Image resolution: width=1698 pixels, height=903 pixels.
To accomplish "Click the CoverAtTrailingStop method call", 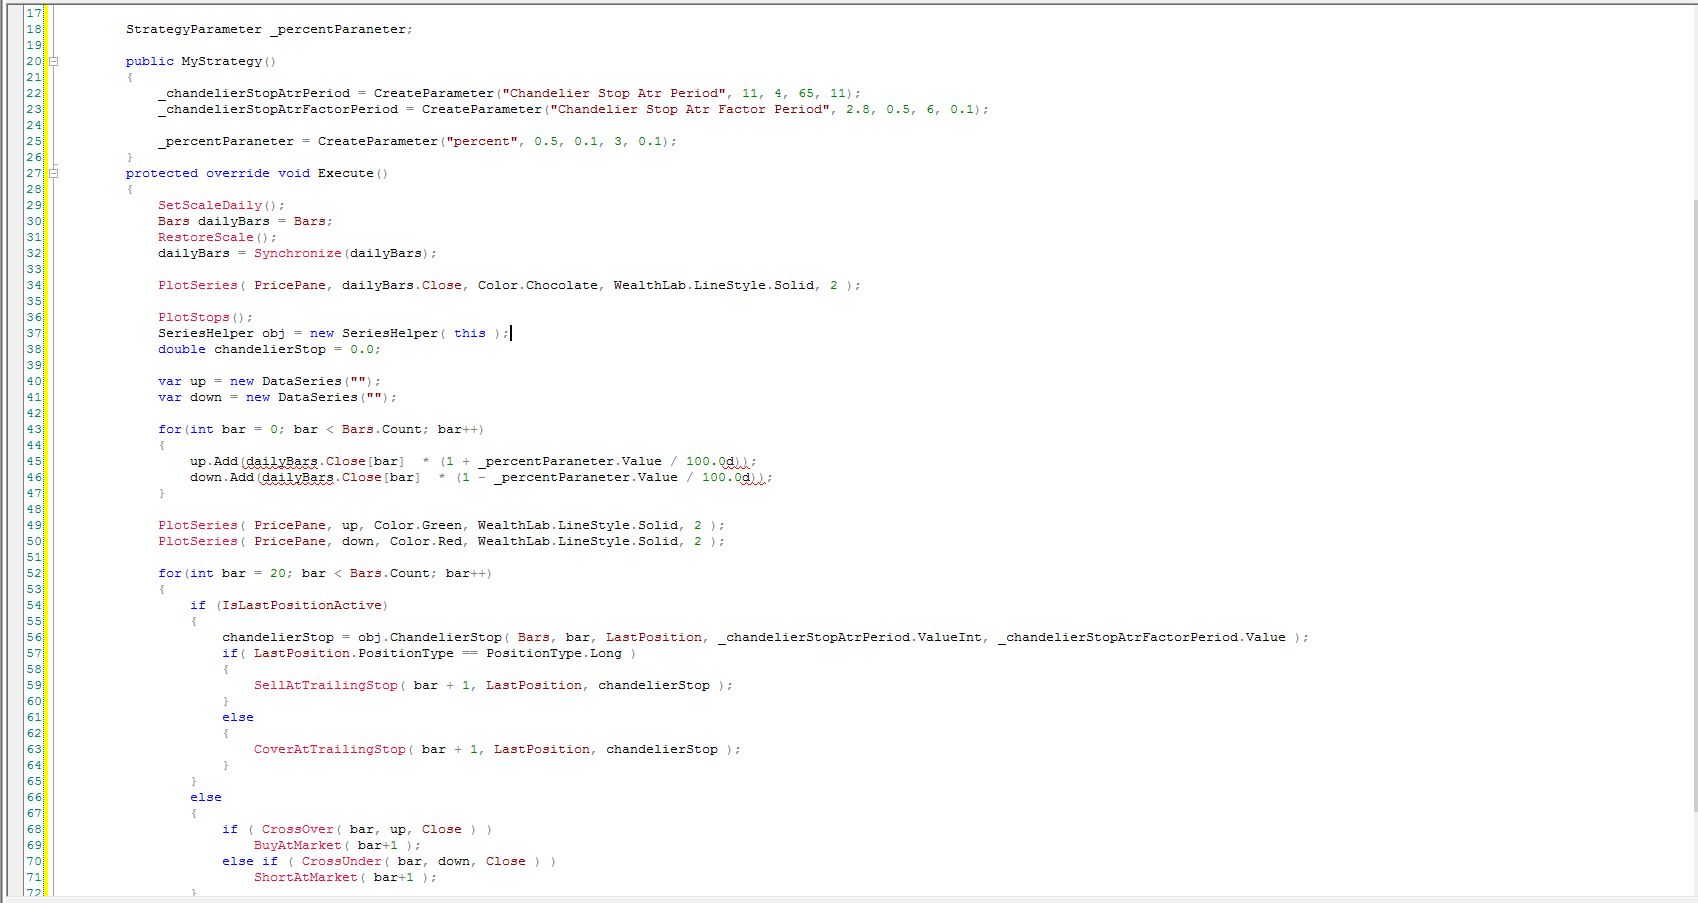I will (329, 749).
